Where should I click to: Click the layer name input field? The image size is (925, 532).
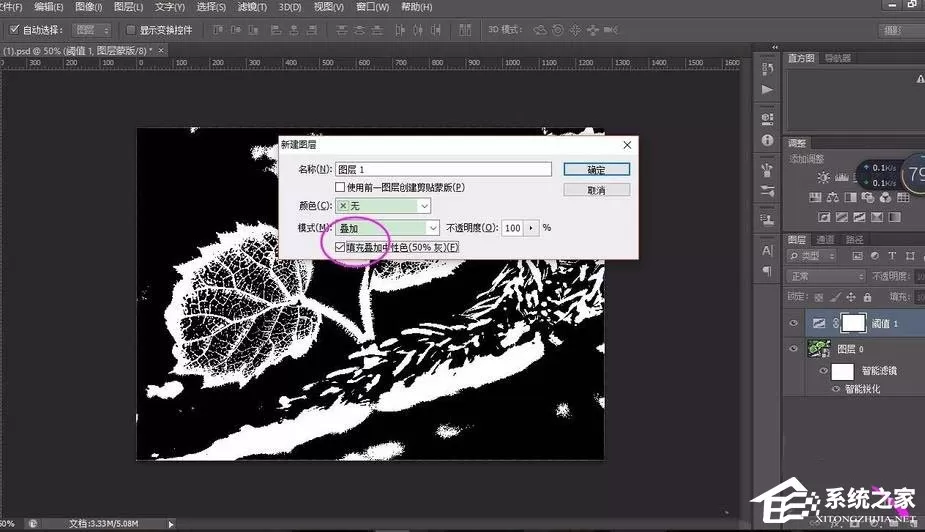click(443, 169)
